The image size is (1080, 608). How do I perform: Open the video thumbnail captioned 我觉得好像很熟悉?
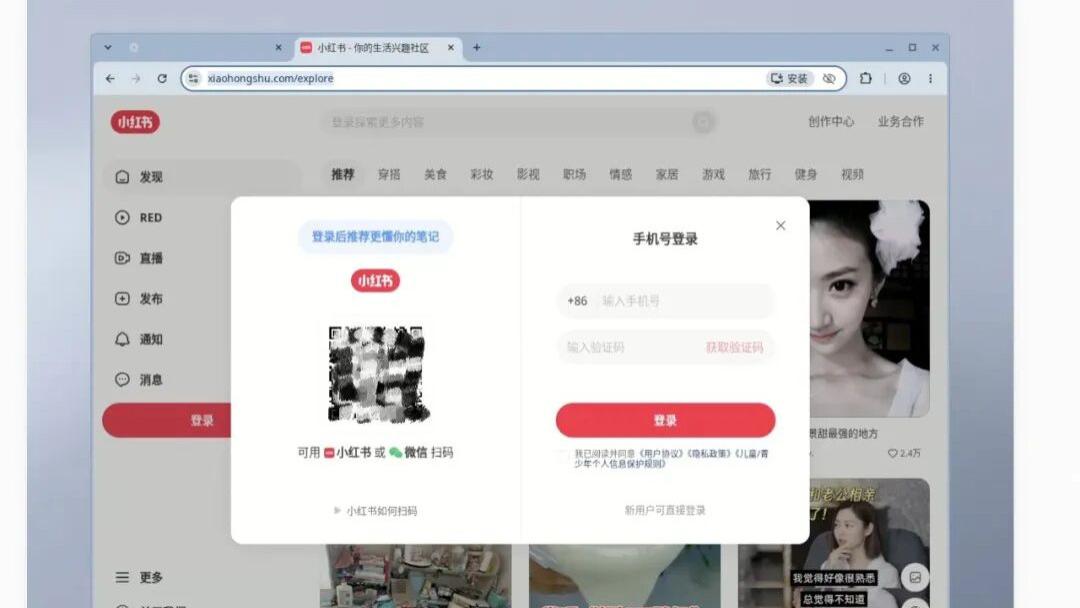(x=833, y=544)
